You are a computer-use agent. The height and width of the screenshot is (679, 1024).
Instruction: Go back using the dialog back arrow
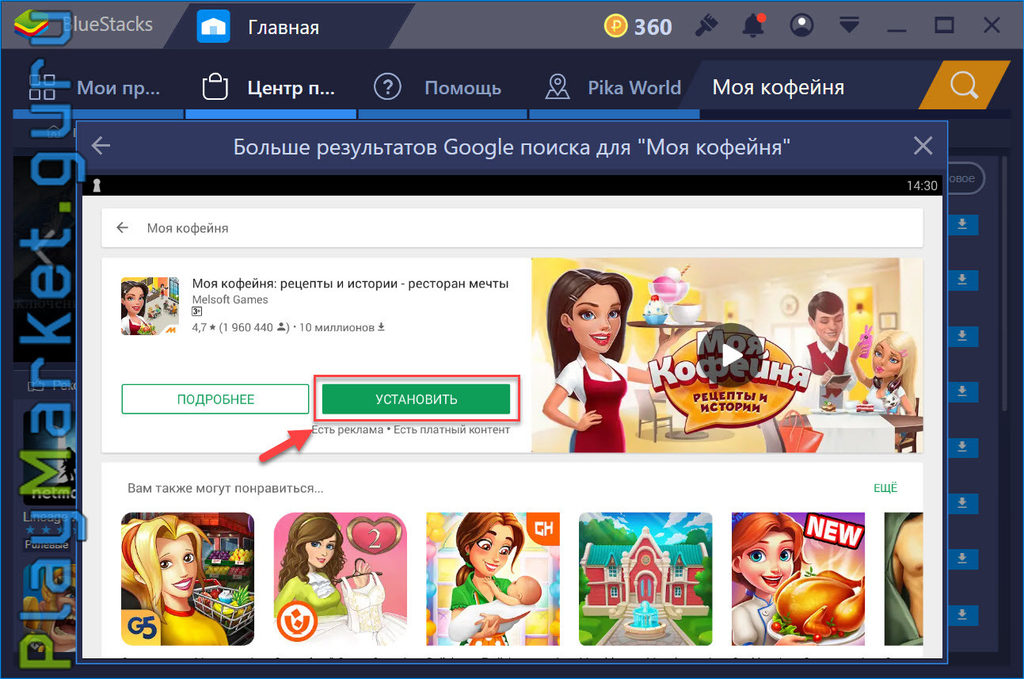[101, 145]
